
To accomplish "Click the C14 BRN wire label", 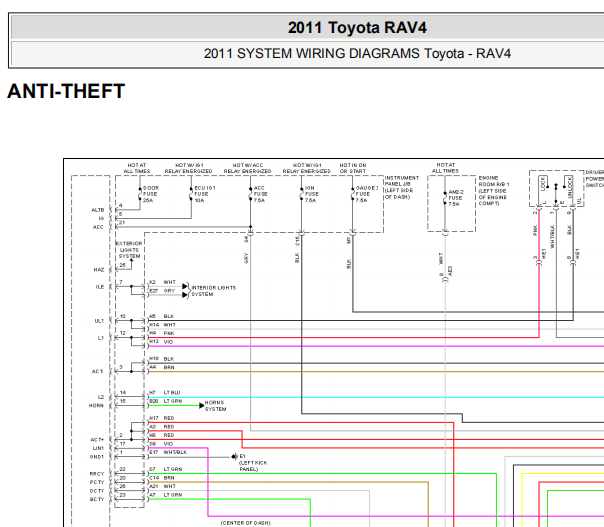I will click(162, 478).
